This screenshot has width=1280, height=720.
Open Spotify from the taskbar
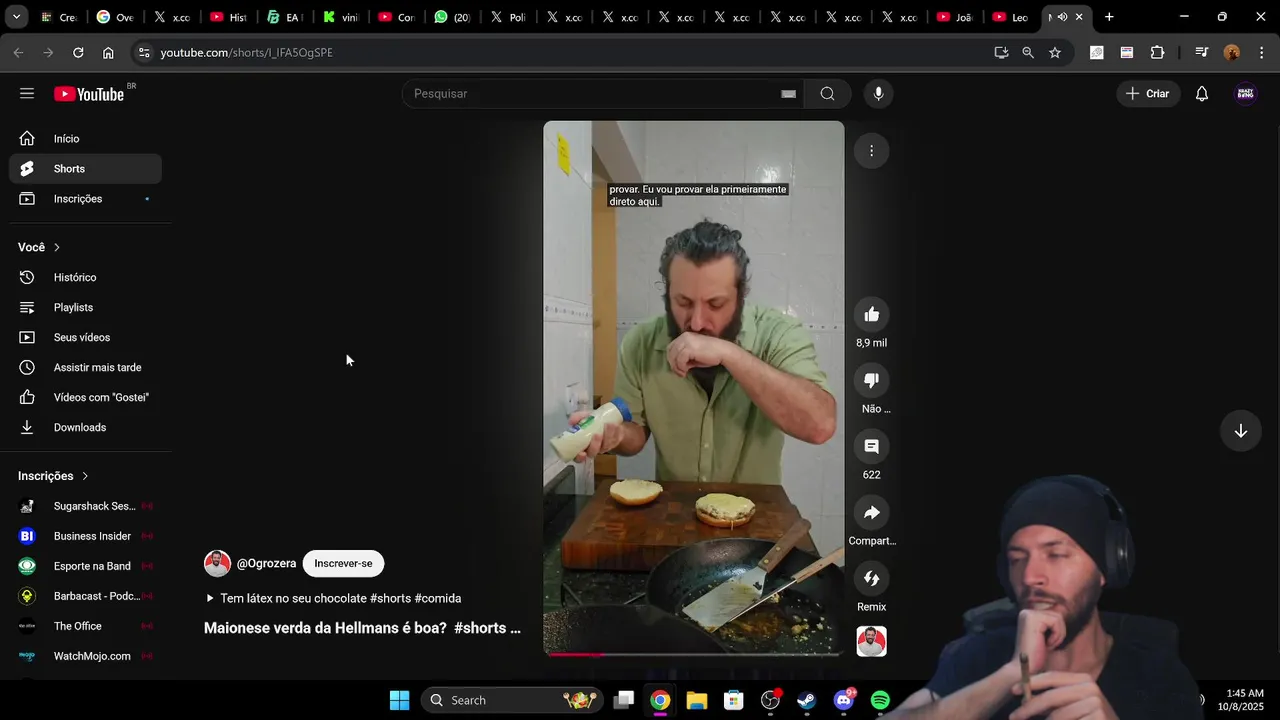880,700
